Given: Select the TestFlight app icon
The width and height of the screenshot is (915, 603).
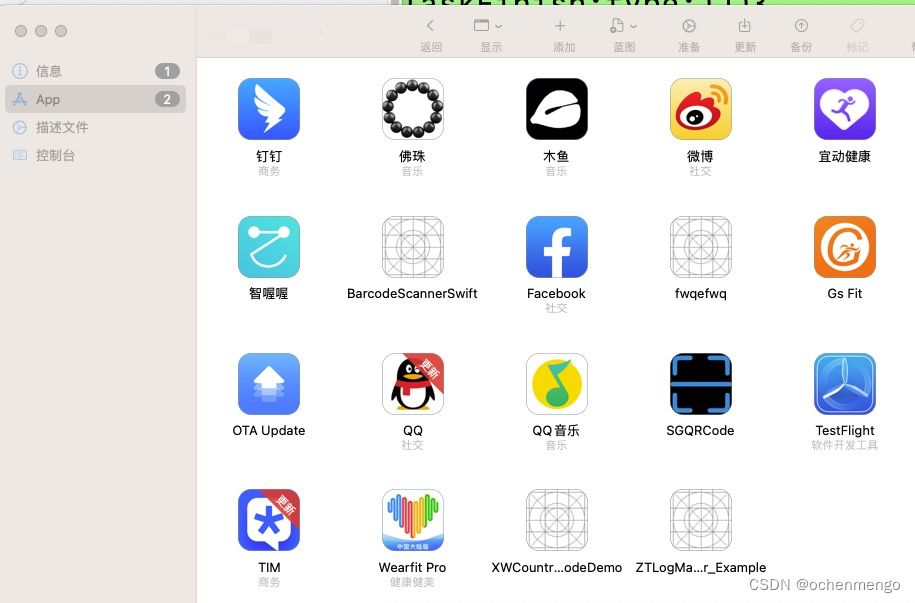Looking at the screenshot, I should click(844, 384).
